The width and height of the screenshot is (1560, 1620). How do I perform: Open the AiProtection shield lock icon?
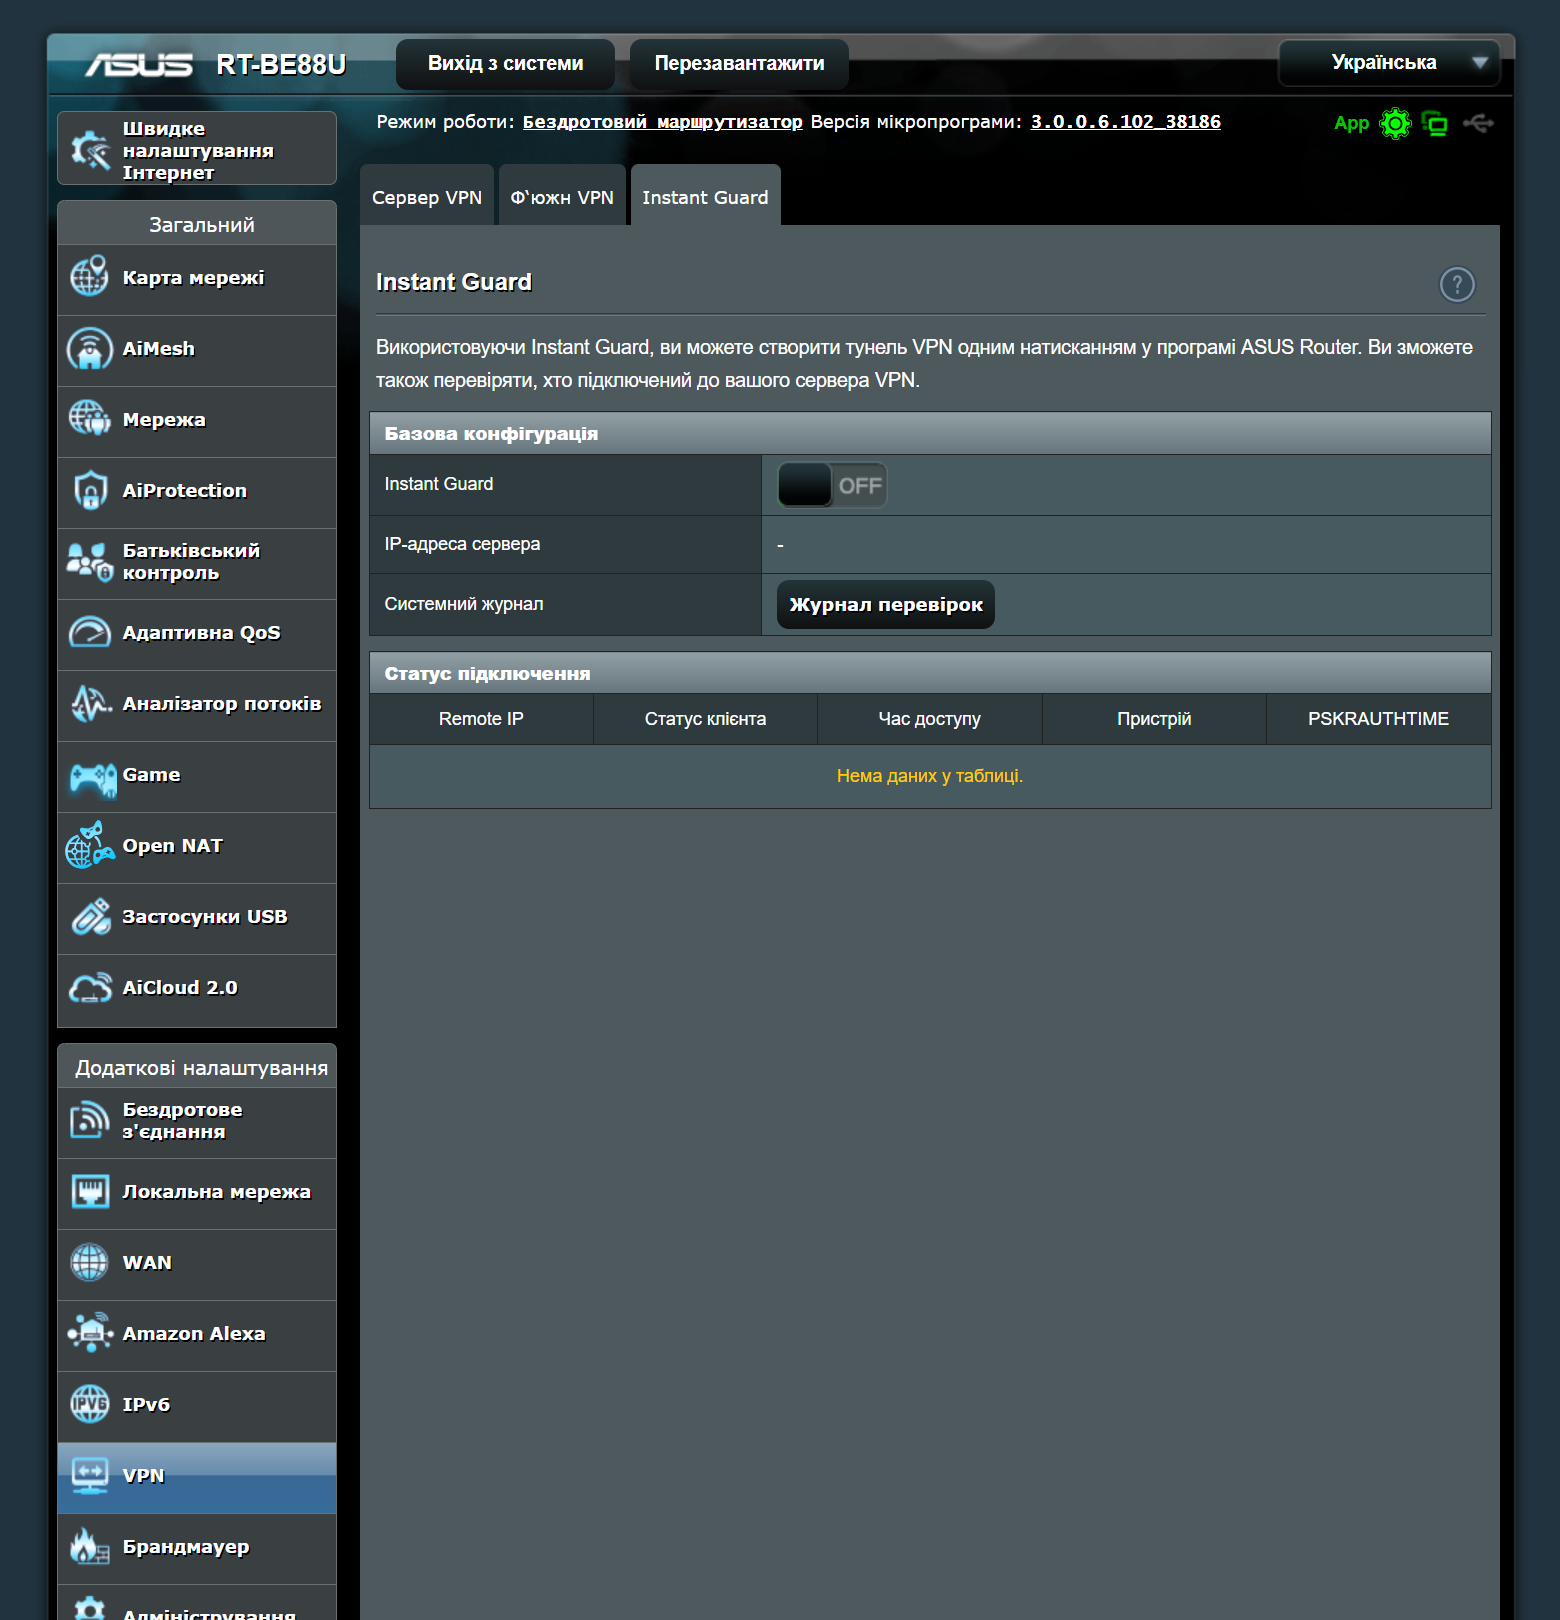[90, 490]
